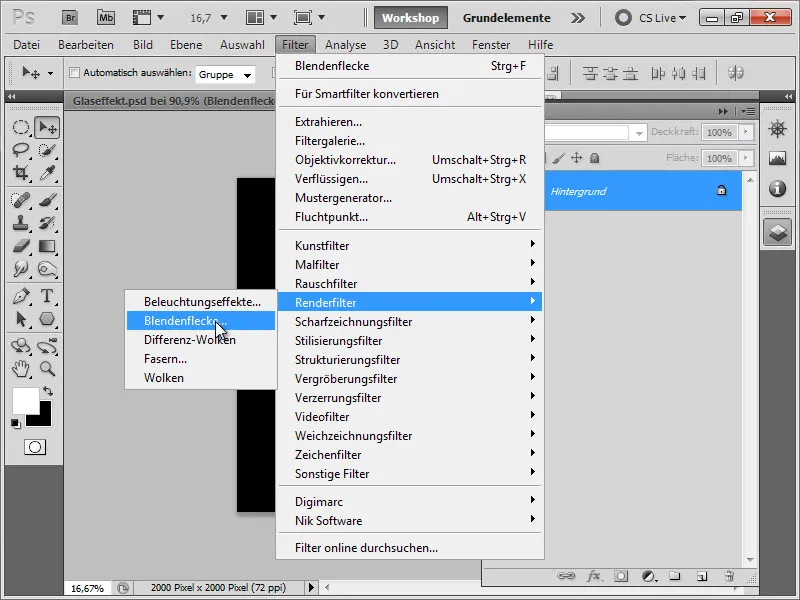Select the Gradient tool
Image resolution: width=800 pixels, height=600 pixels.
47,246
